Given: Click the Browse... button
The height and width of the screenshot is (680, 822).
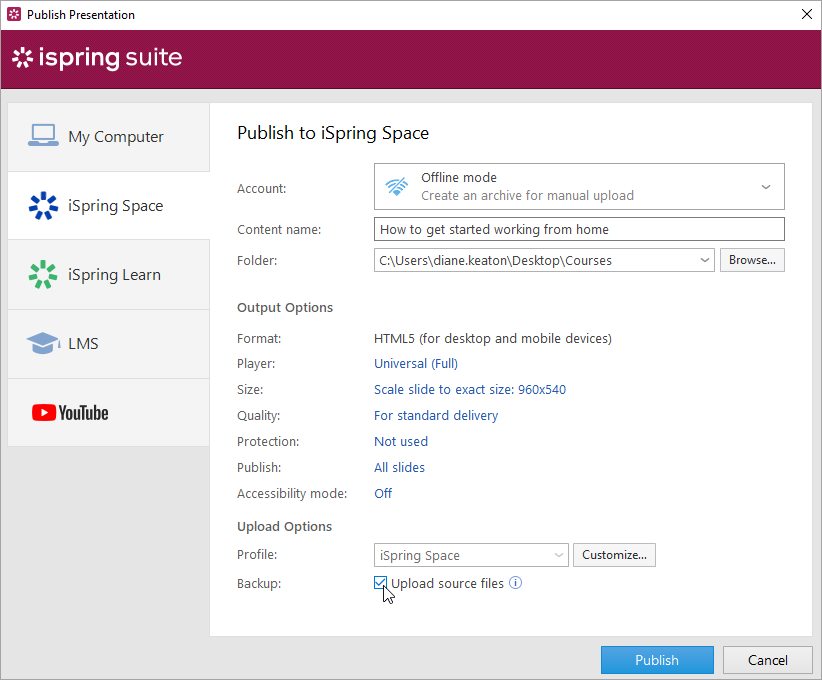Looking at the screenshot, I should [x=752, y=260].
